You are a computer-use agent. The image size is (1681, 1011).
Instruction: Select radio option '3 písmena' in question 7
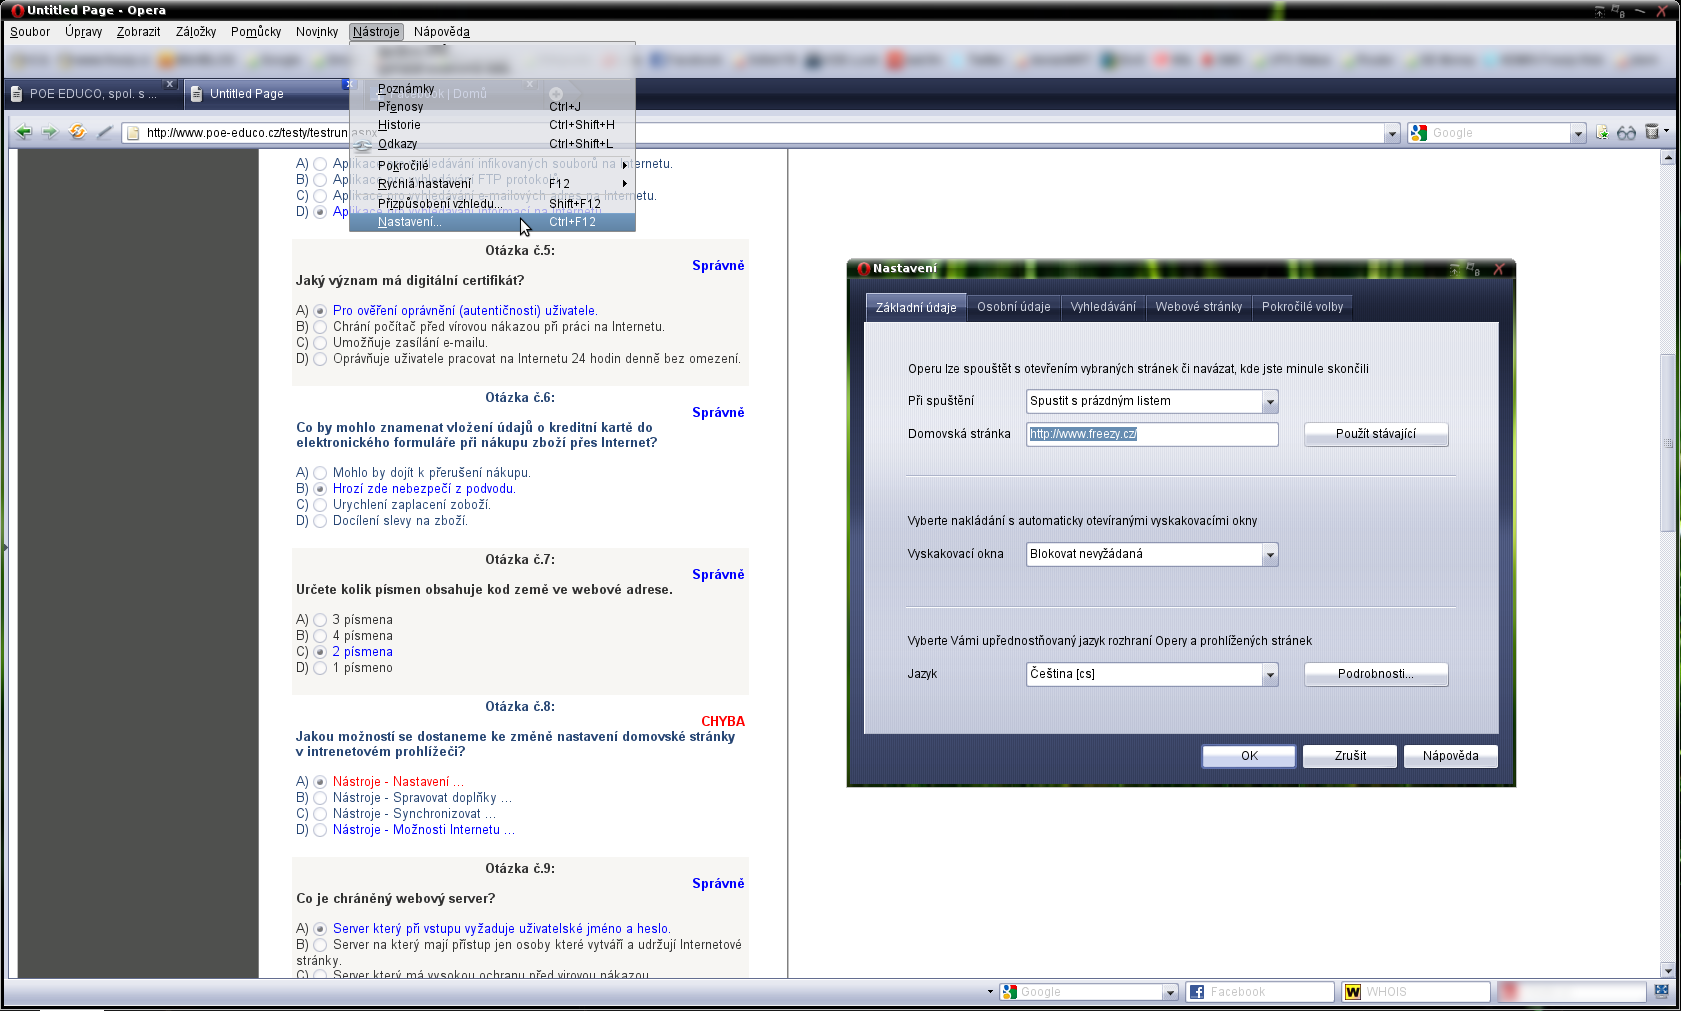coord(320,620)
